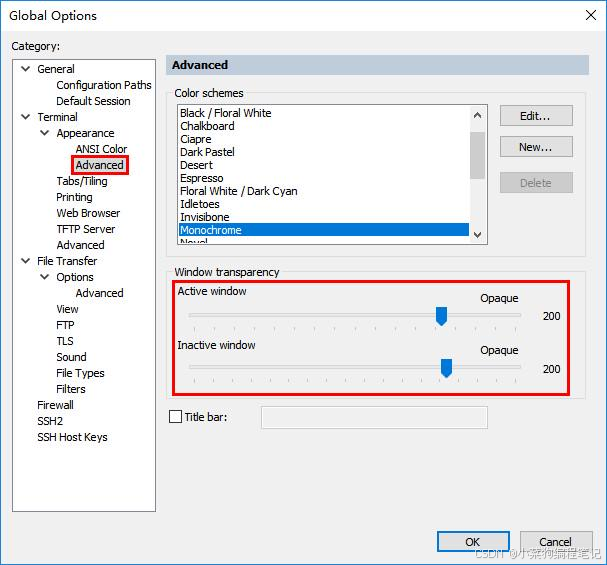Open Configuration Paths category
Image resolution: width=607 pixels, height=565 pixels.
(x=104, y=85)
